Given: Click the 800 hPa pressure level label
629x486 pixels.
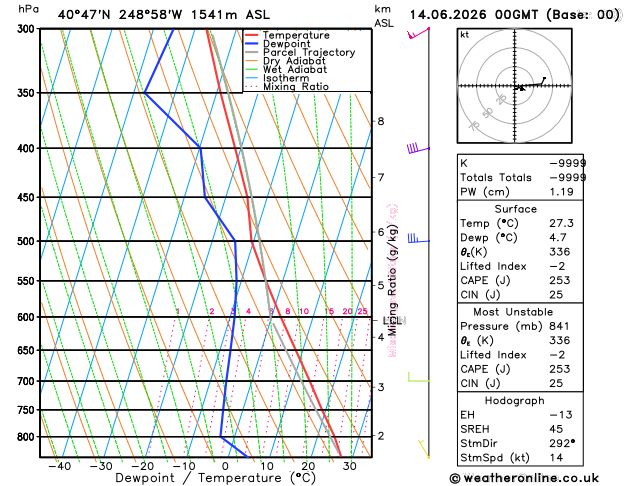Looking at the screenshot, I should [x=28, y=437].
